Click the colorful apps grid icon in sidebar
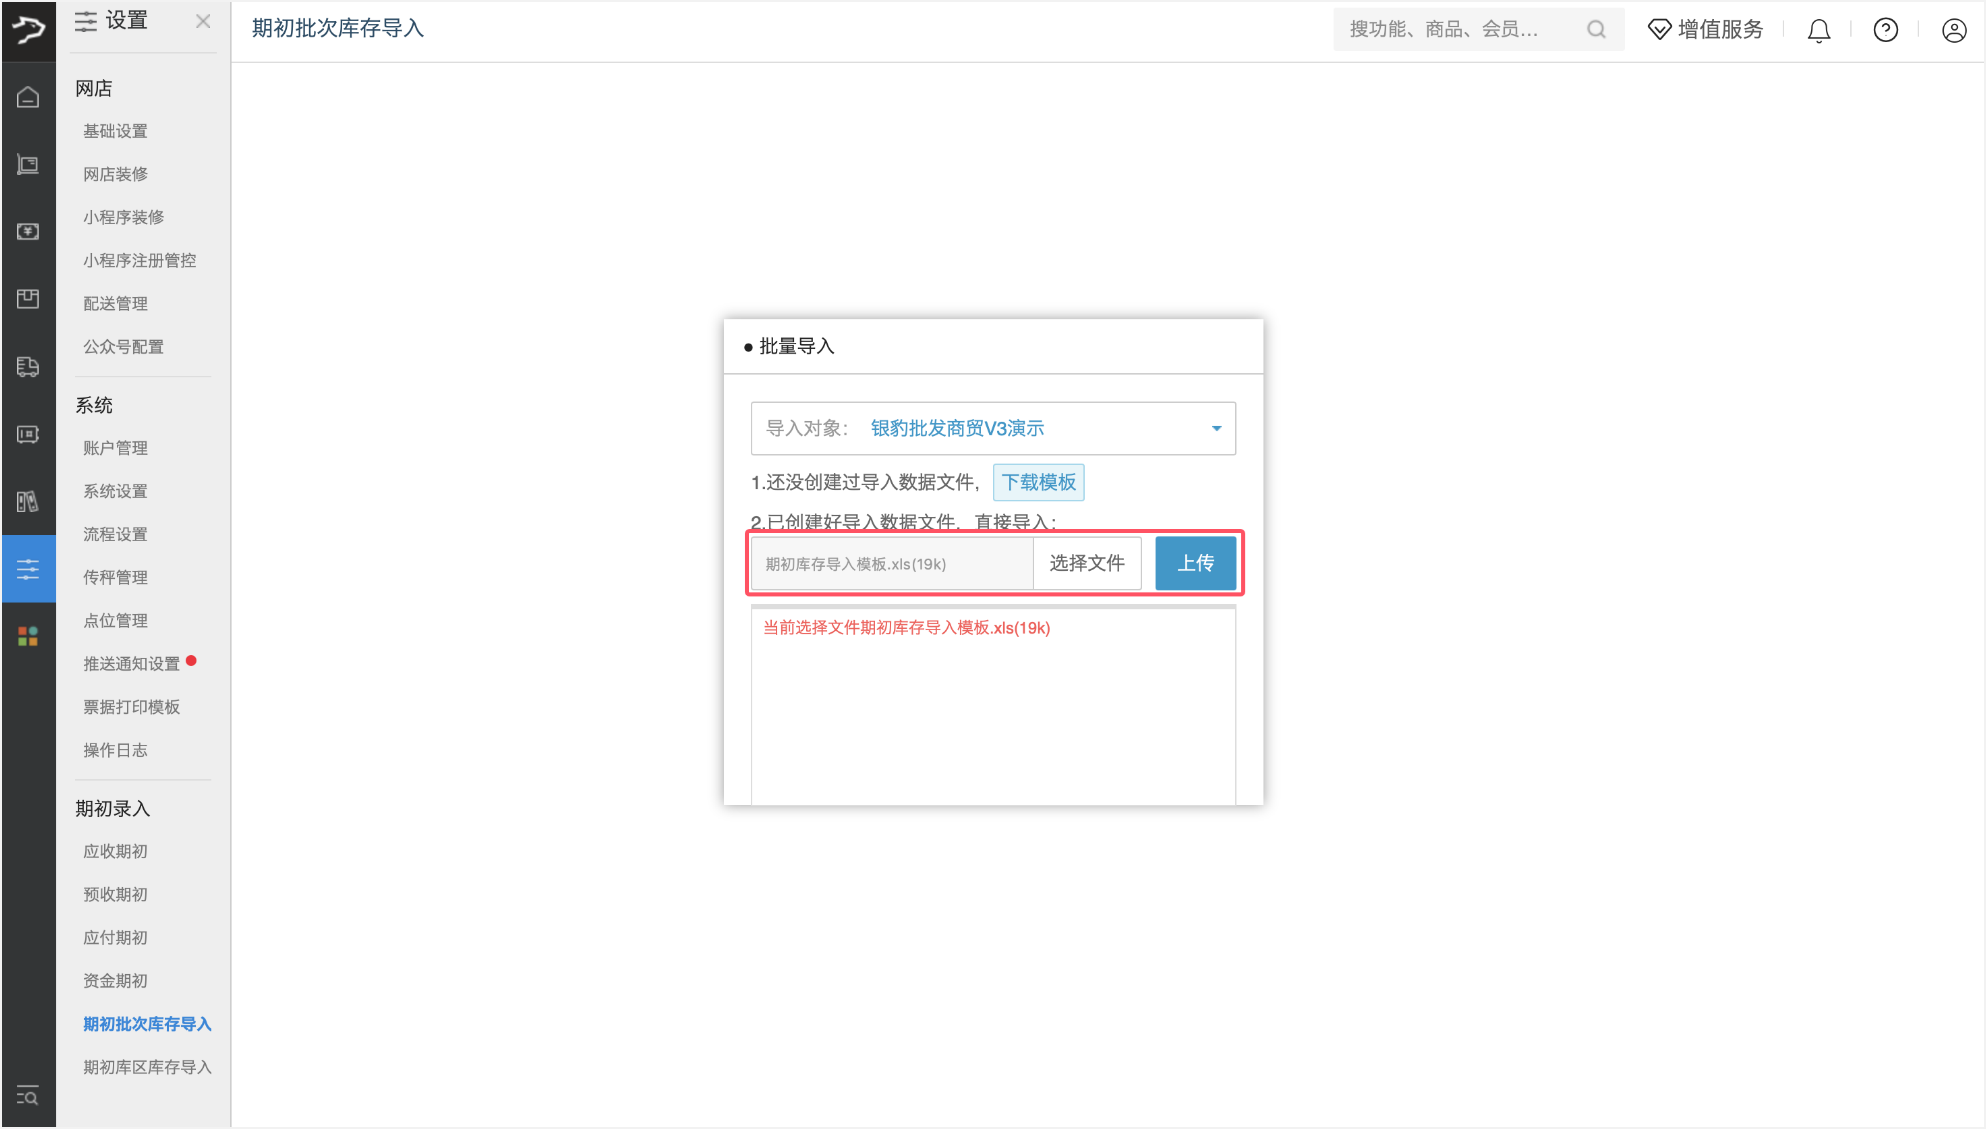The width and height of the screenshot is (1986, 1130). click(x=27, y=635)
